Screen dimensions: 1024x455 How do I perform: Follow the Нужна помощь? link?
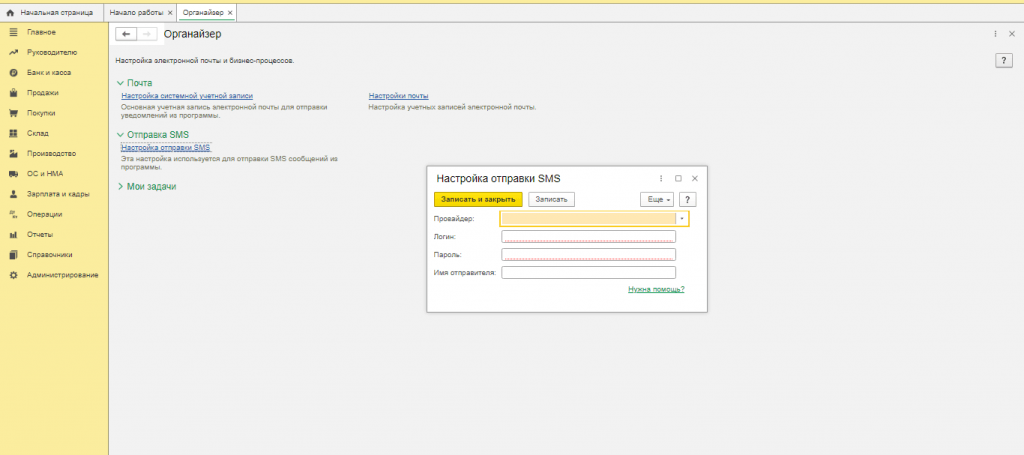(x=656, y=289)
